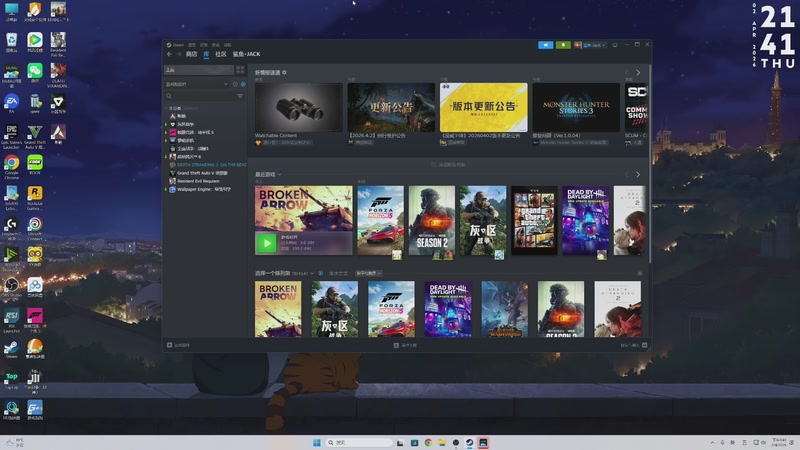Open Steam desktop shortcut

[x=11, y=348]
